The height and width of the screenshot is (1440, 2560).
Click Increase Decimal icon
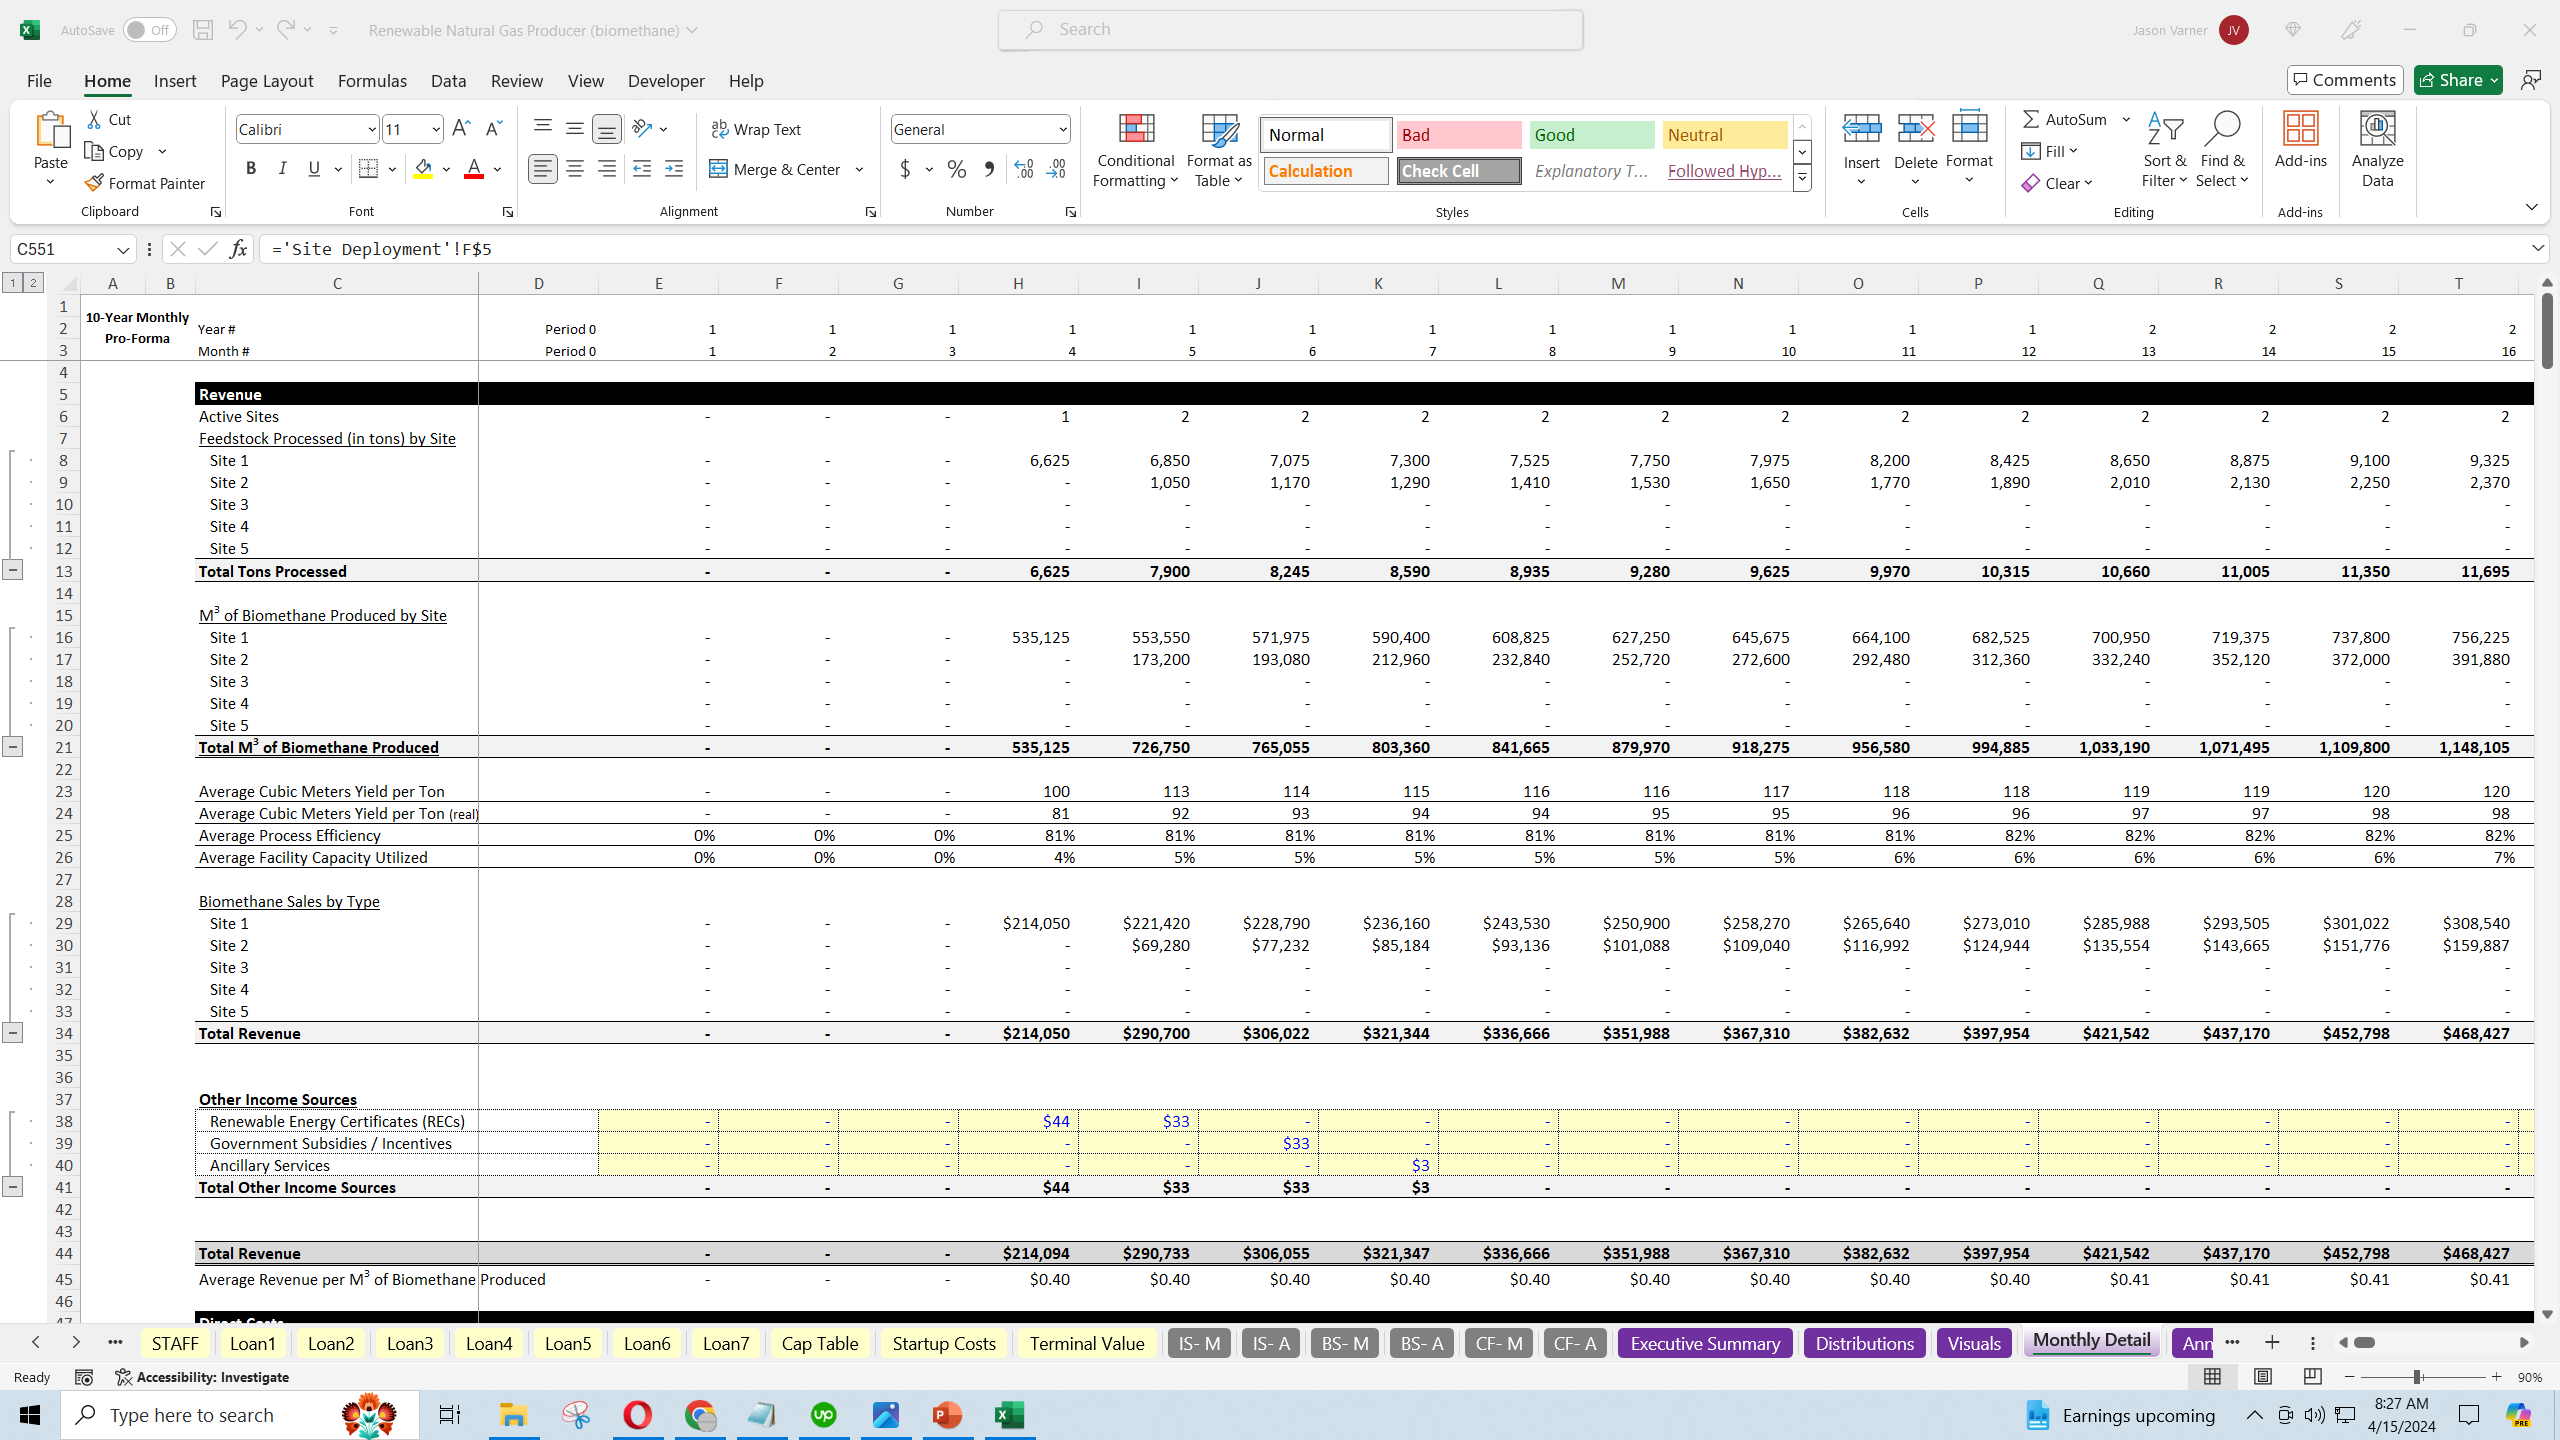coord(1024,169)
